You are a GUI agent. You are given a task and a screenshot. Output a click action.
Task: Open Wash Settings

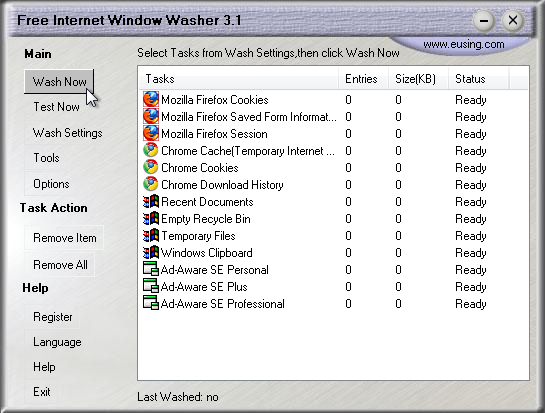point(67,133)
